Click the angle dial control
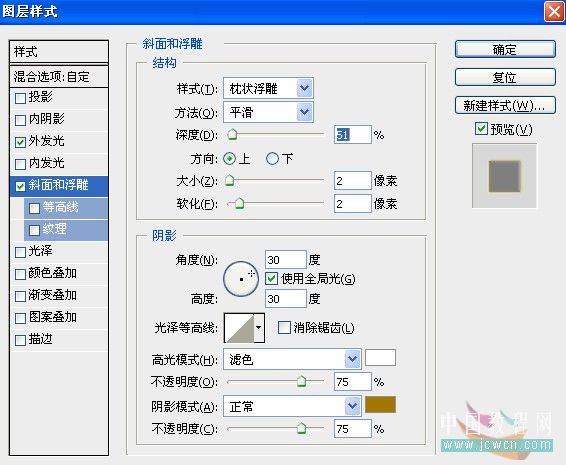This screenshot has height=465, width=566. click(x=241, y=279)
